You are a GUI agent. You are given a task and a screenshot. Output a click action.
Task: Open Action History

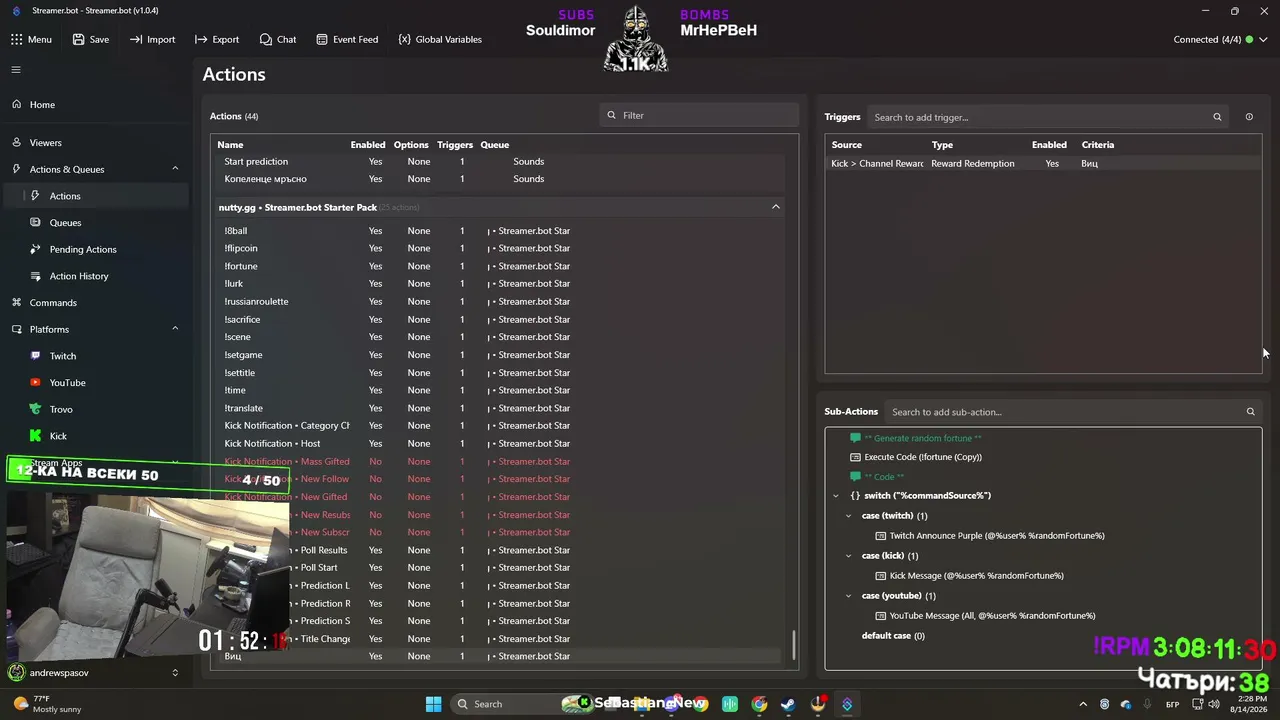pyautogui.click(x=95, y=276)
